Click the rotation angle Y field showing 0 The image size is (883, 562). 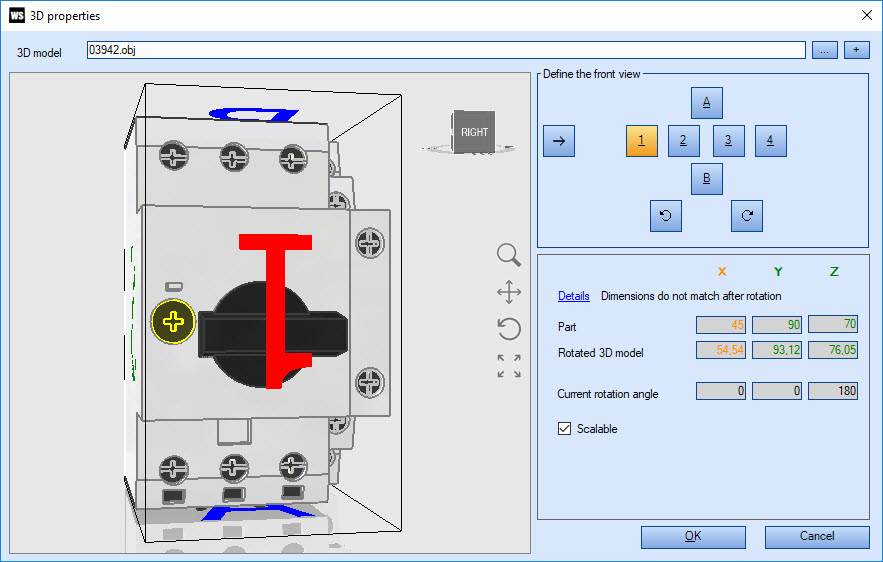(777, 391)
